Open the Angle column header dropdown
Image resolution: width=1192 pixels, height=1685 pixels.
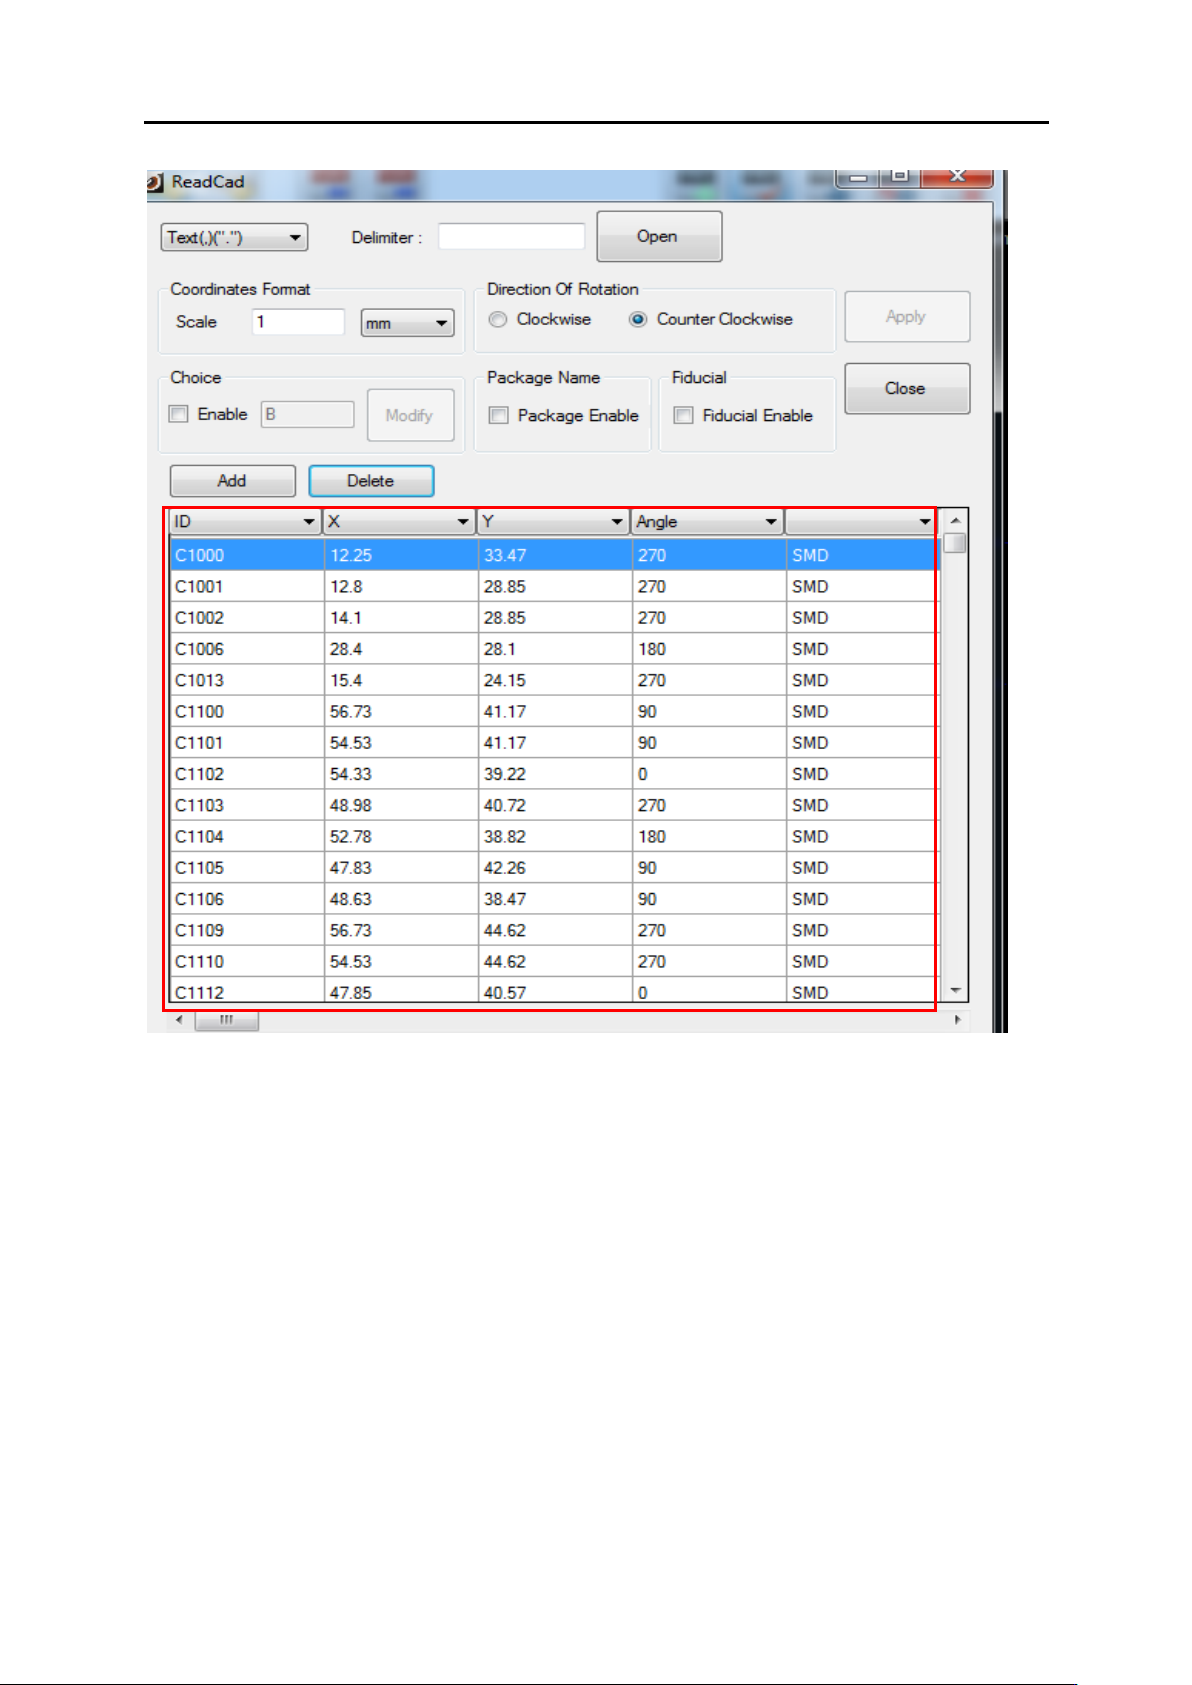771,522
